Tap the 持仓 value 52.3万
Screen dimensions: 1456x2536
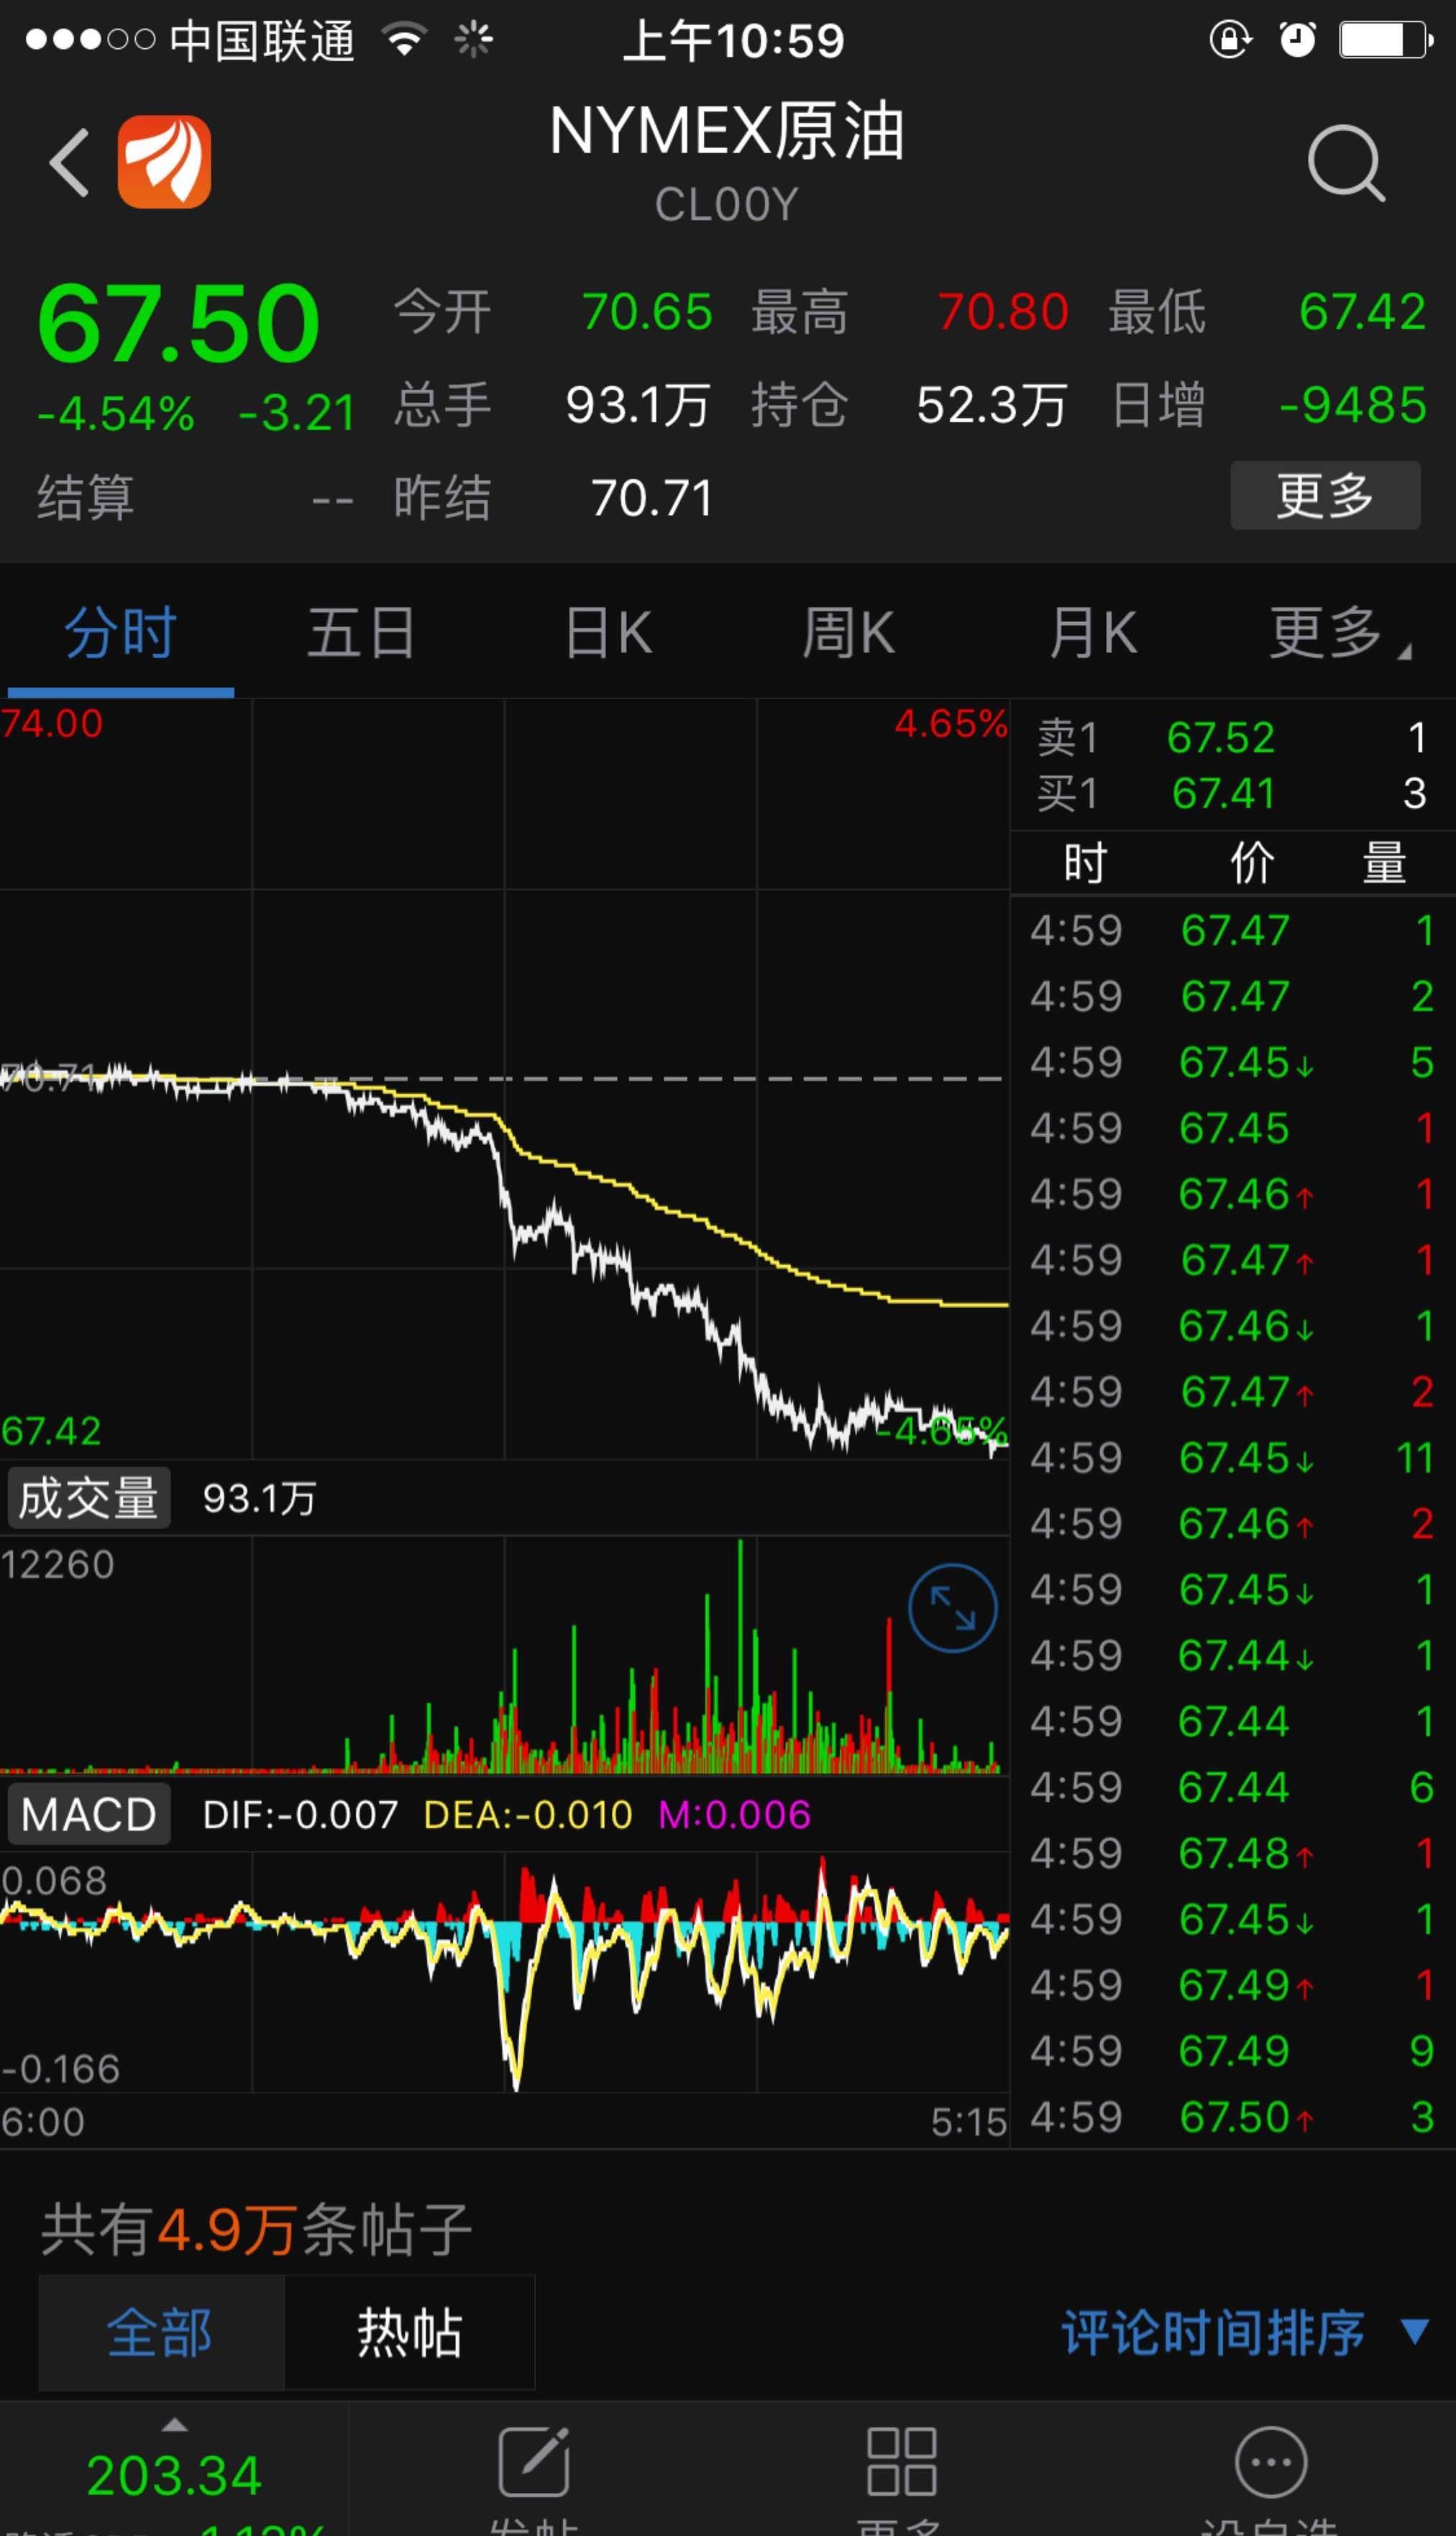click(992, 405)
